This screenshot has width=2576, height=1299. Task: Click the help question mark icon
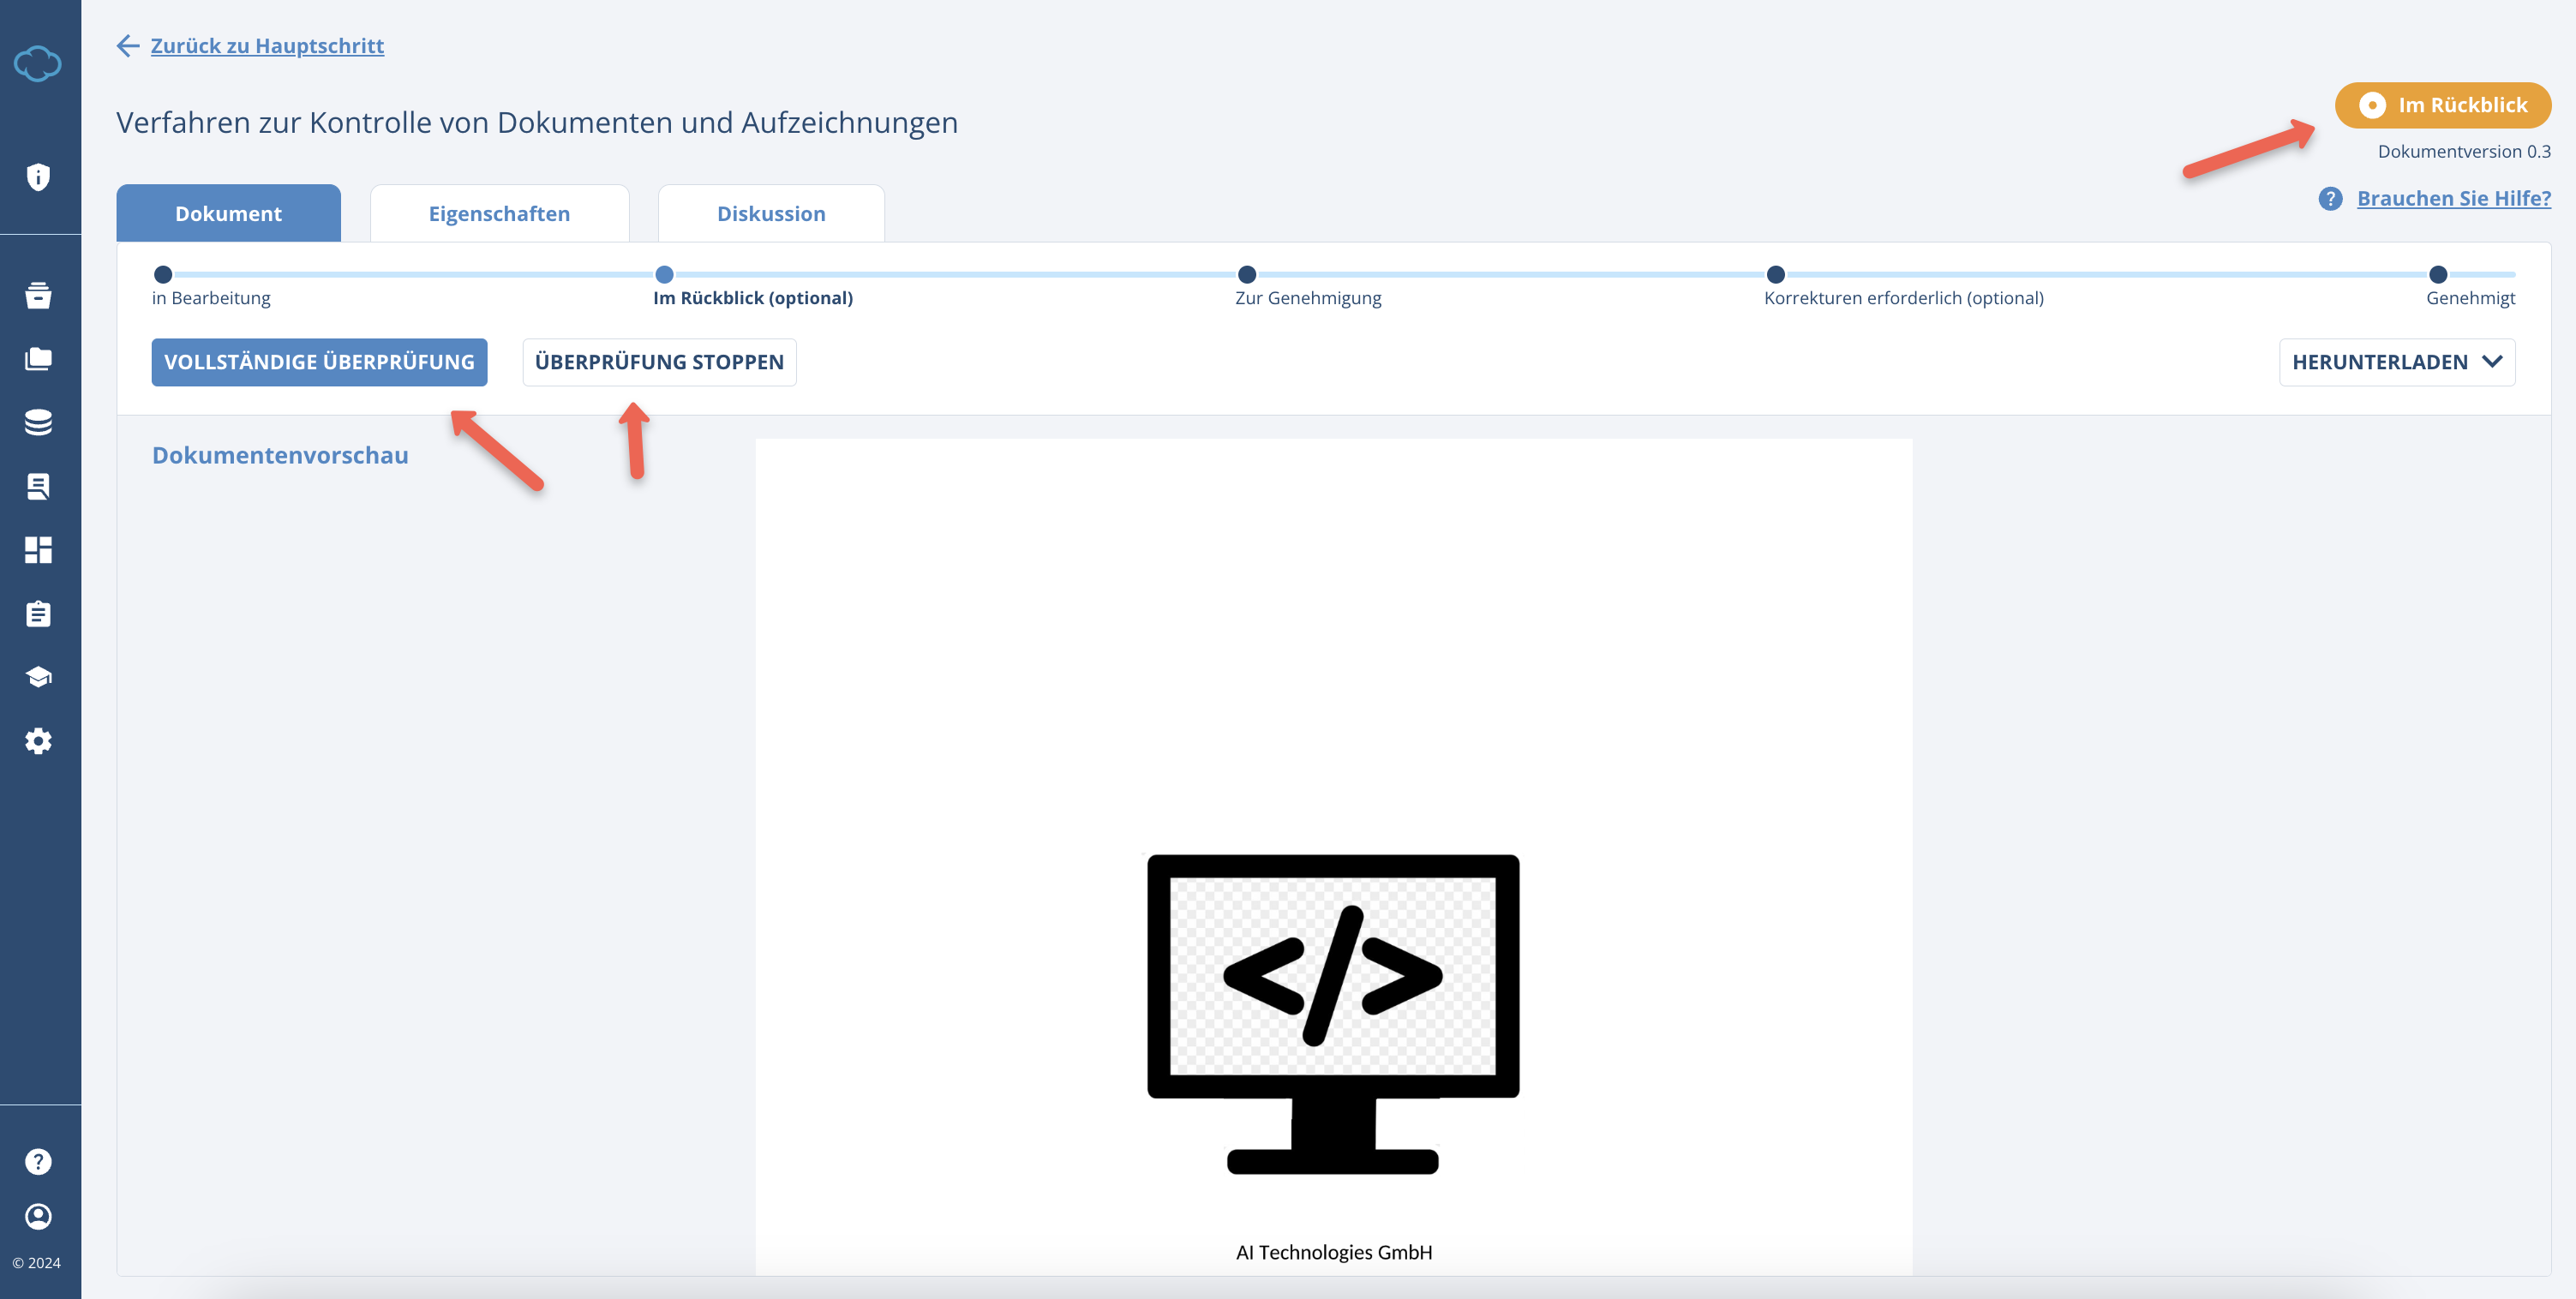pos(38,1160)
